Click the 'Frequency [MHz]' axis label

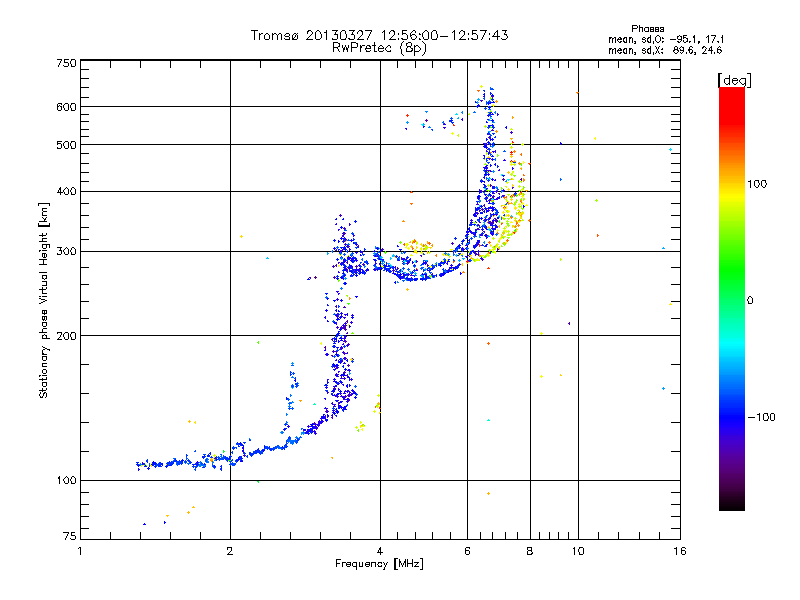coord(379,564)
